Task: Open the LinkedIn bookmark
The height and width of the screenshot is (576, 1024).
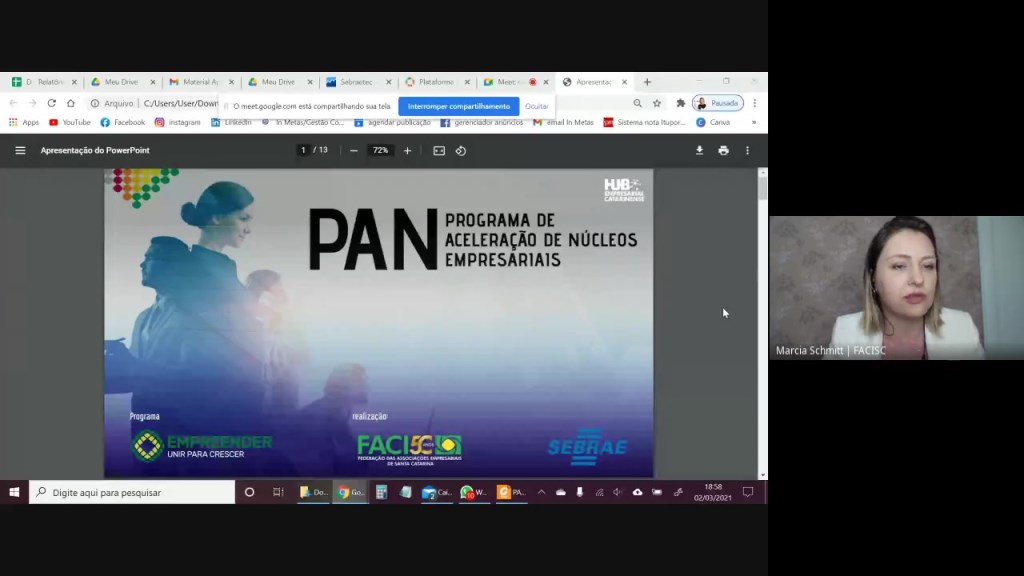Action: 231,122
